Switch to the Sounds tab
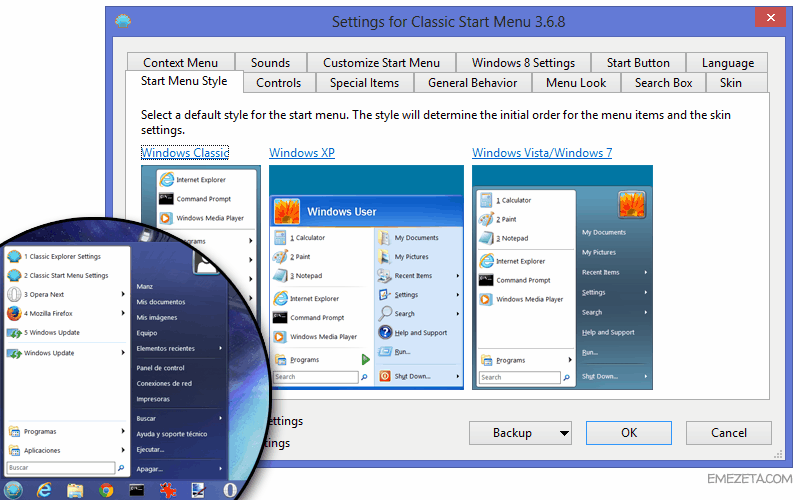The height and width of the screenshot is (500, 800). click(x=270, y=62)
